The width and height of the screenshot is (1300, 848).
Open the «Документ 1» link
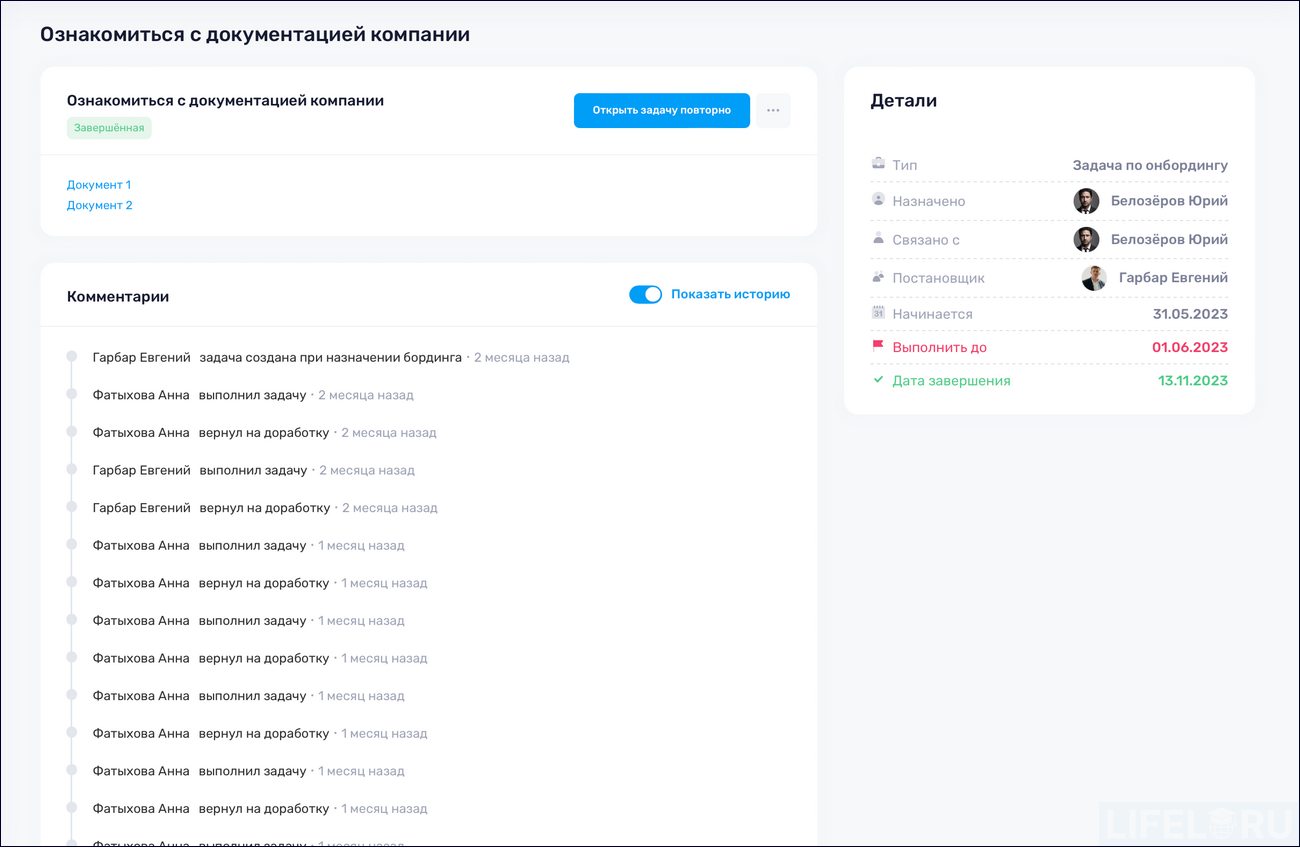[x=98, y=184]
